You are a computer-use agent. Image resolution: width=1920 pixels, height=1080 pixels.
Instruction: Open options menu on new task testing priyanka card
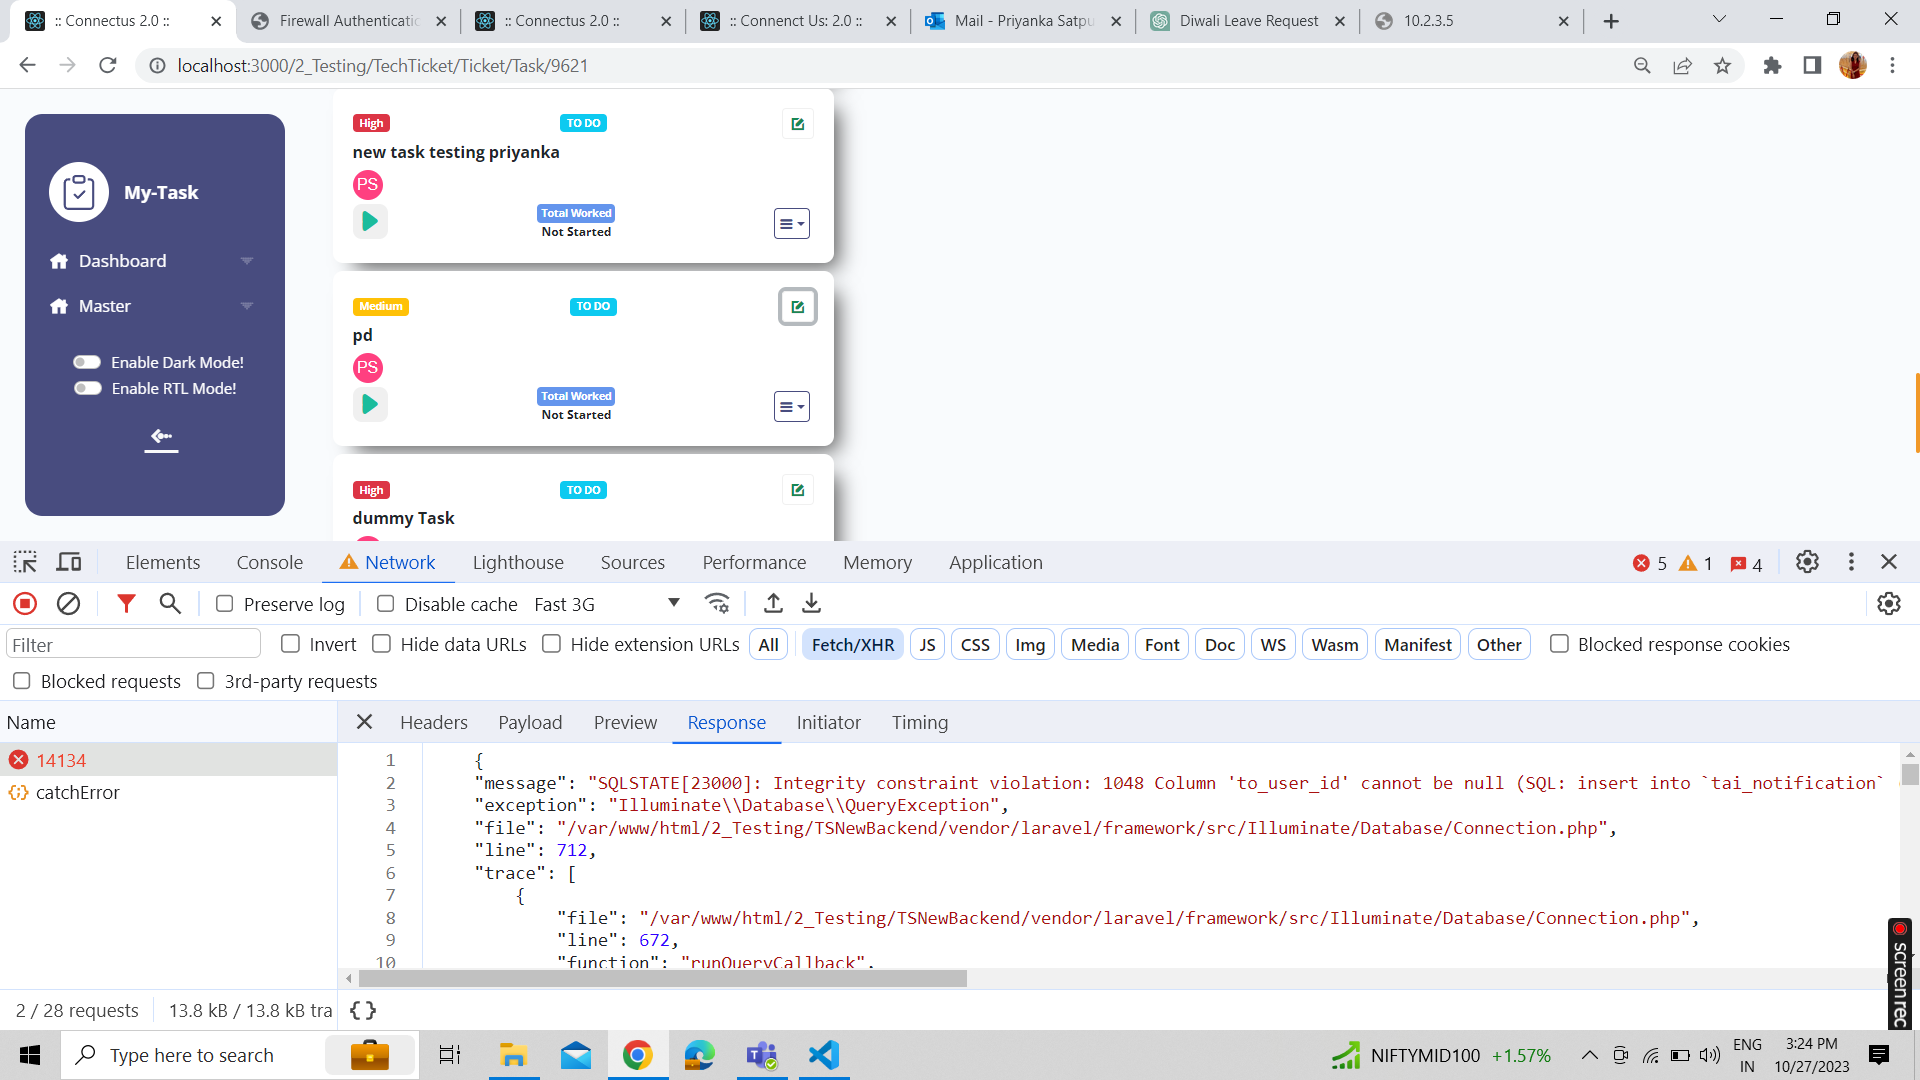click(792, 224)
